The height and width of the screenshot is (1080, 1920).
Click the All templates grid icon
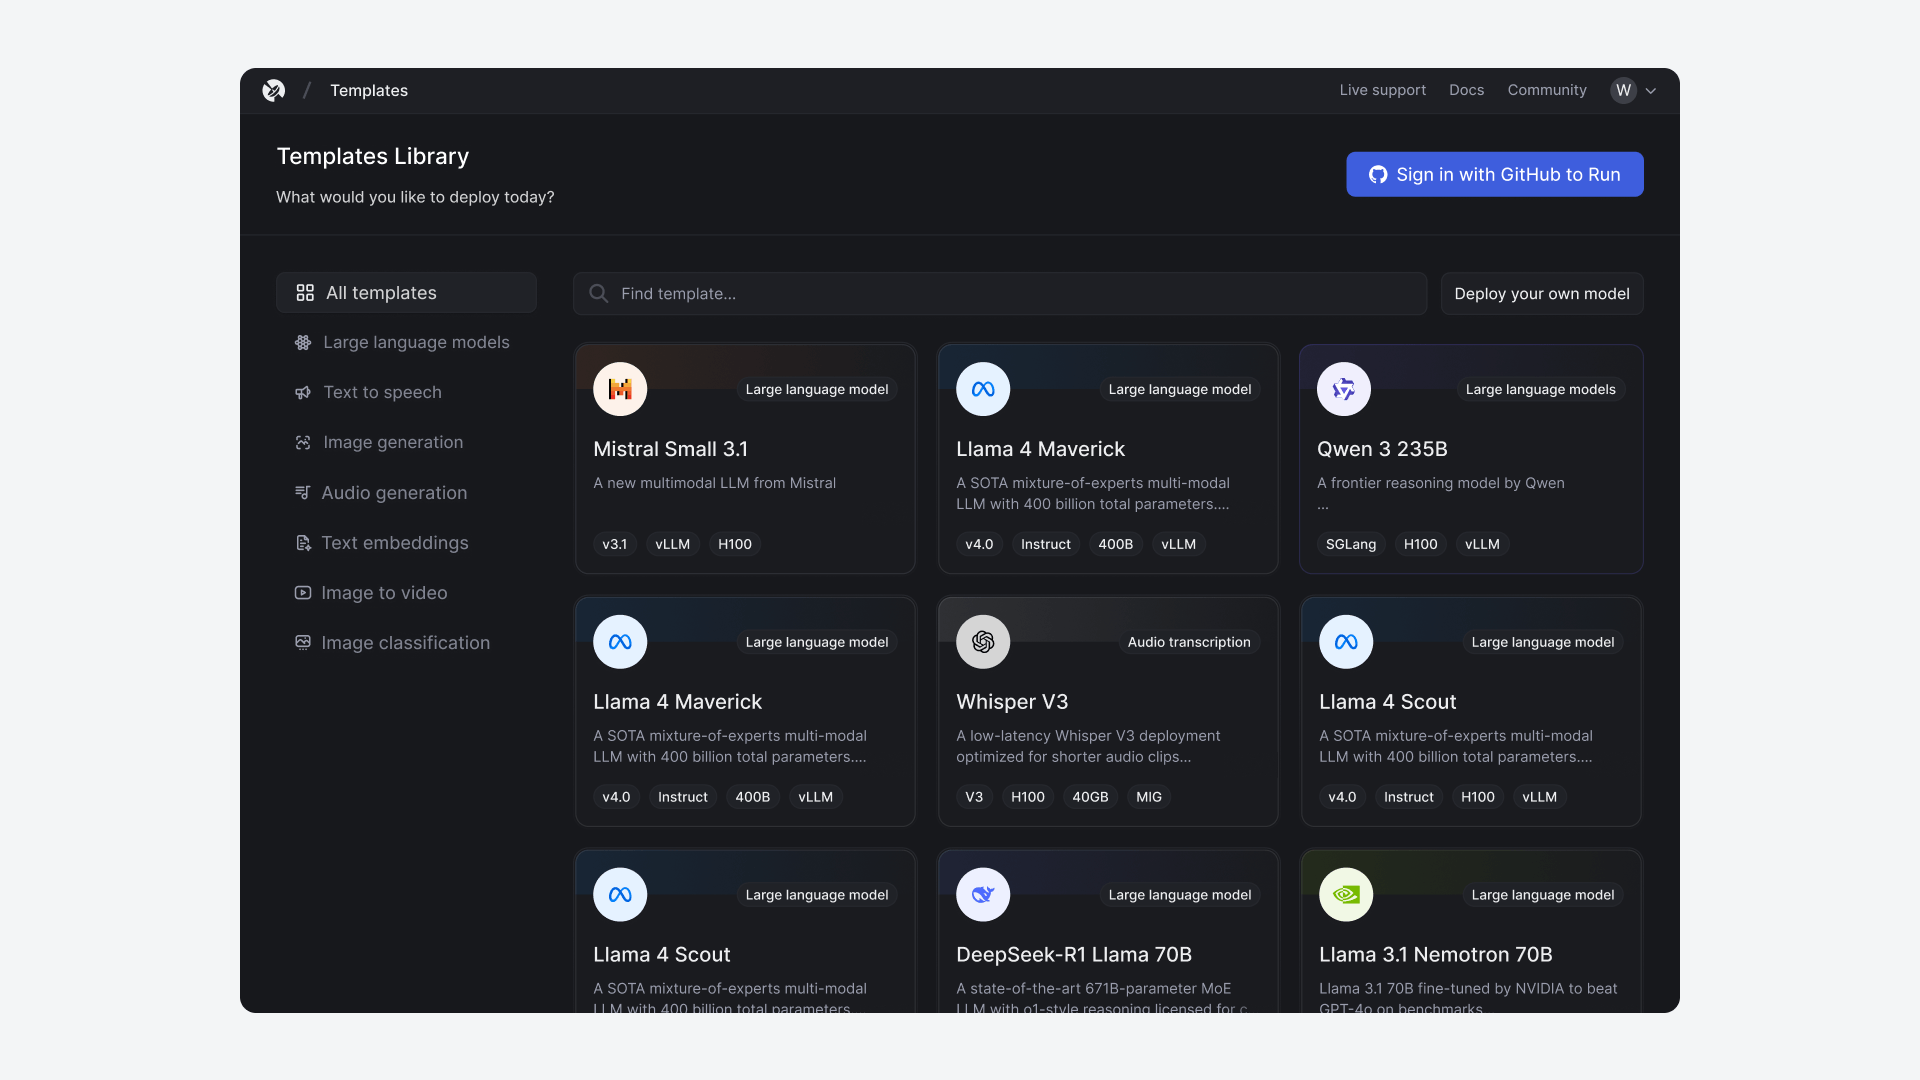pos(305,293)
